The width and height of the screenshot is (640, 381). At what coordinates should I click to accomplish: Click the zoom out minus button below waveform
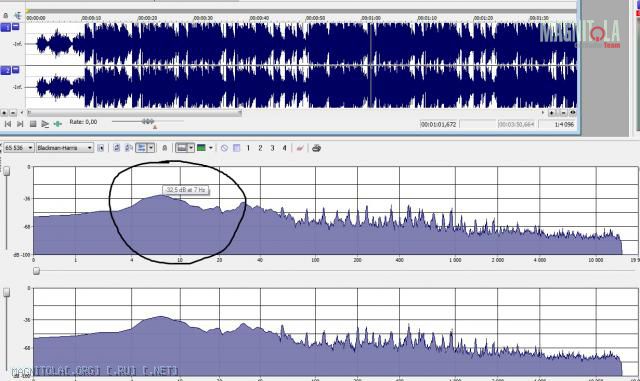13,113
